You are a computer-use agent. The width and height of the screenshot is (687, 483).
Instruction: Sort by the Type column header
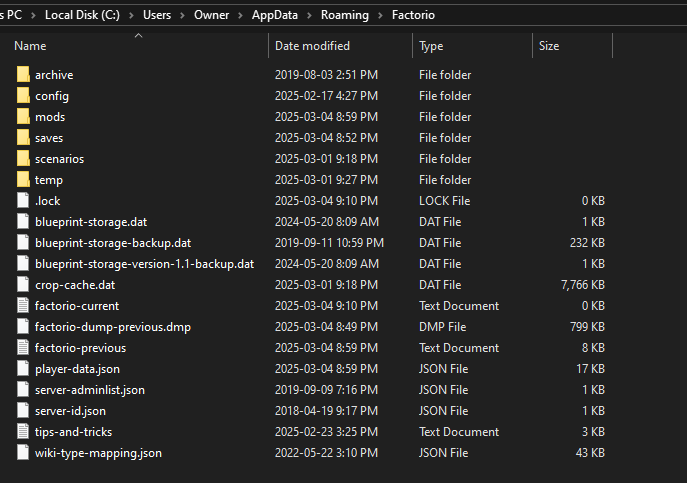click(x=431, y=46)
